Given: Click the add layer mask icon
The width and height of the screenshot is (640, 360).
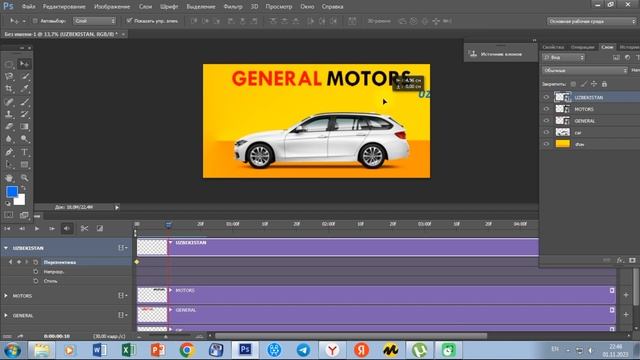Looking at the screenshot, I should click(x=632, y=260).
